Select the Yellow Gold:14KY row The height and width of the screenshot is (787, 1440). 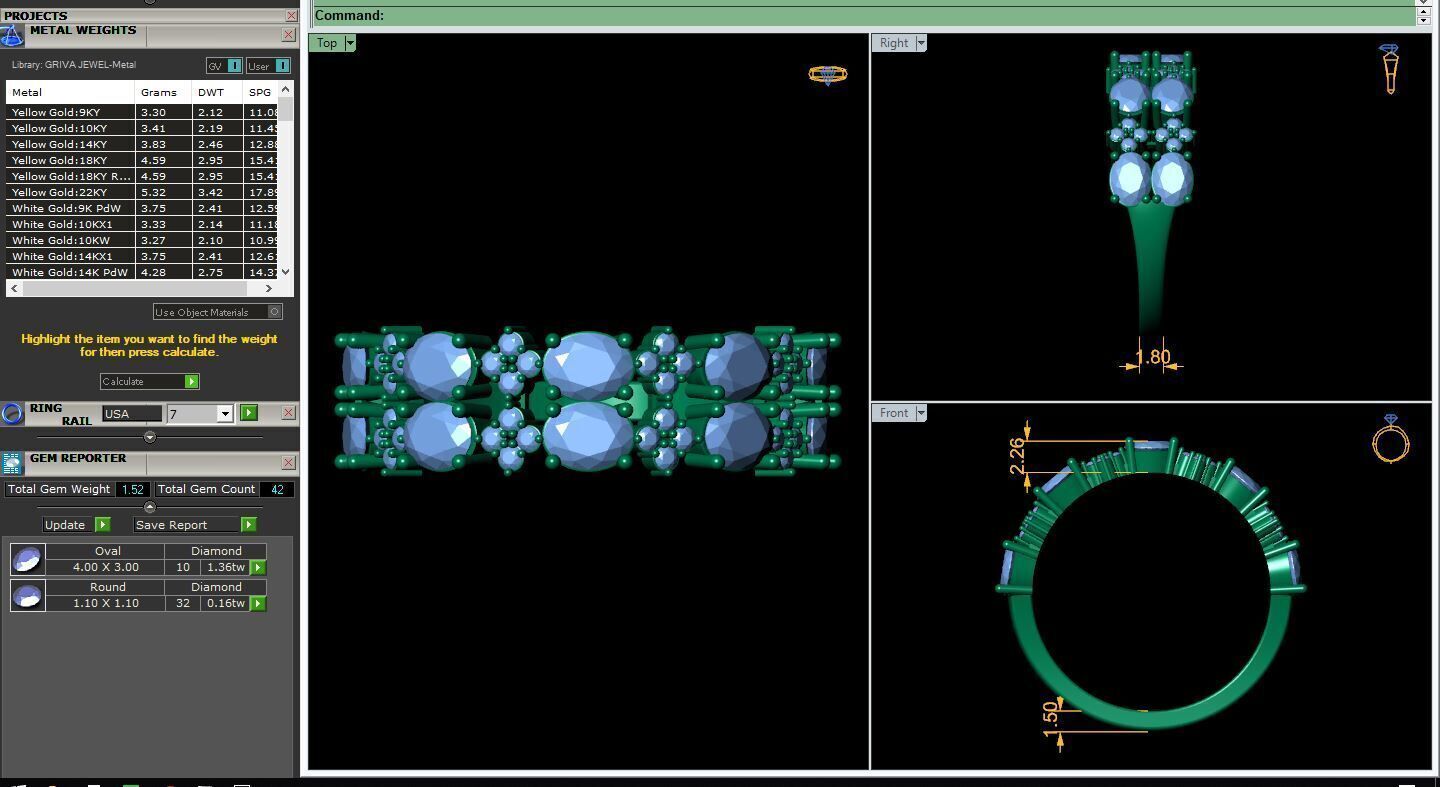[142, 144]
